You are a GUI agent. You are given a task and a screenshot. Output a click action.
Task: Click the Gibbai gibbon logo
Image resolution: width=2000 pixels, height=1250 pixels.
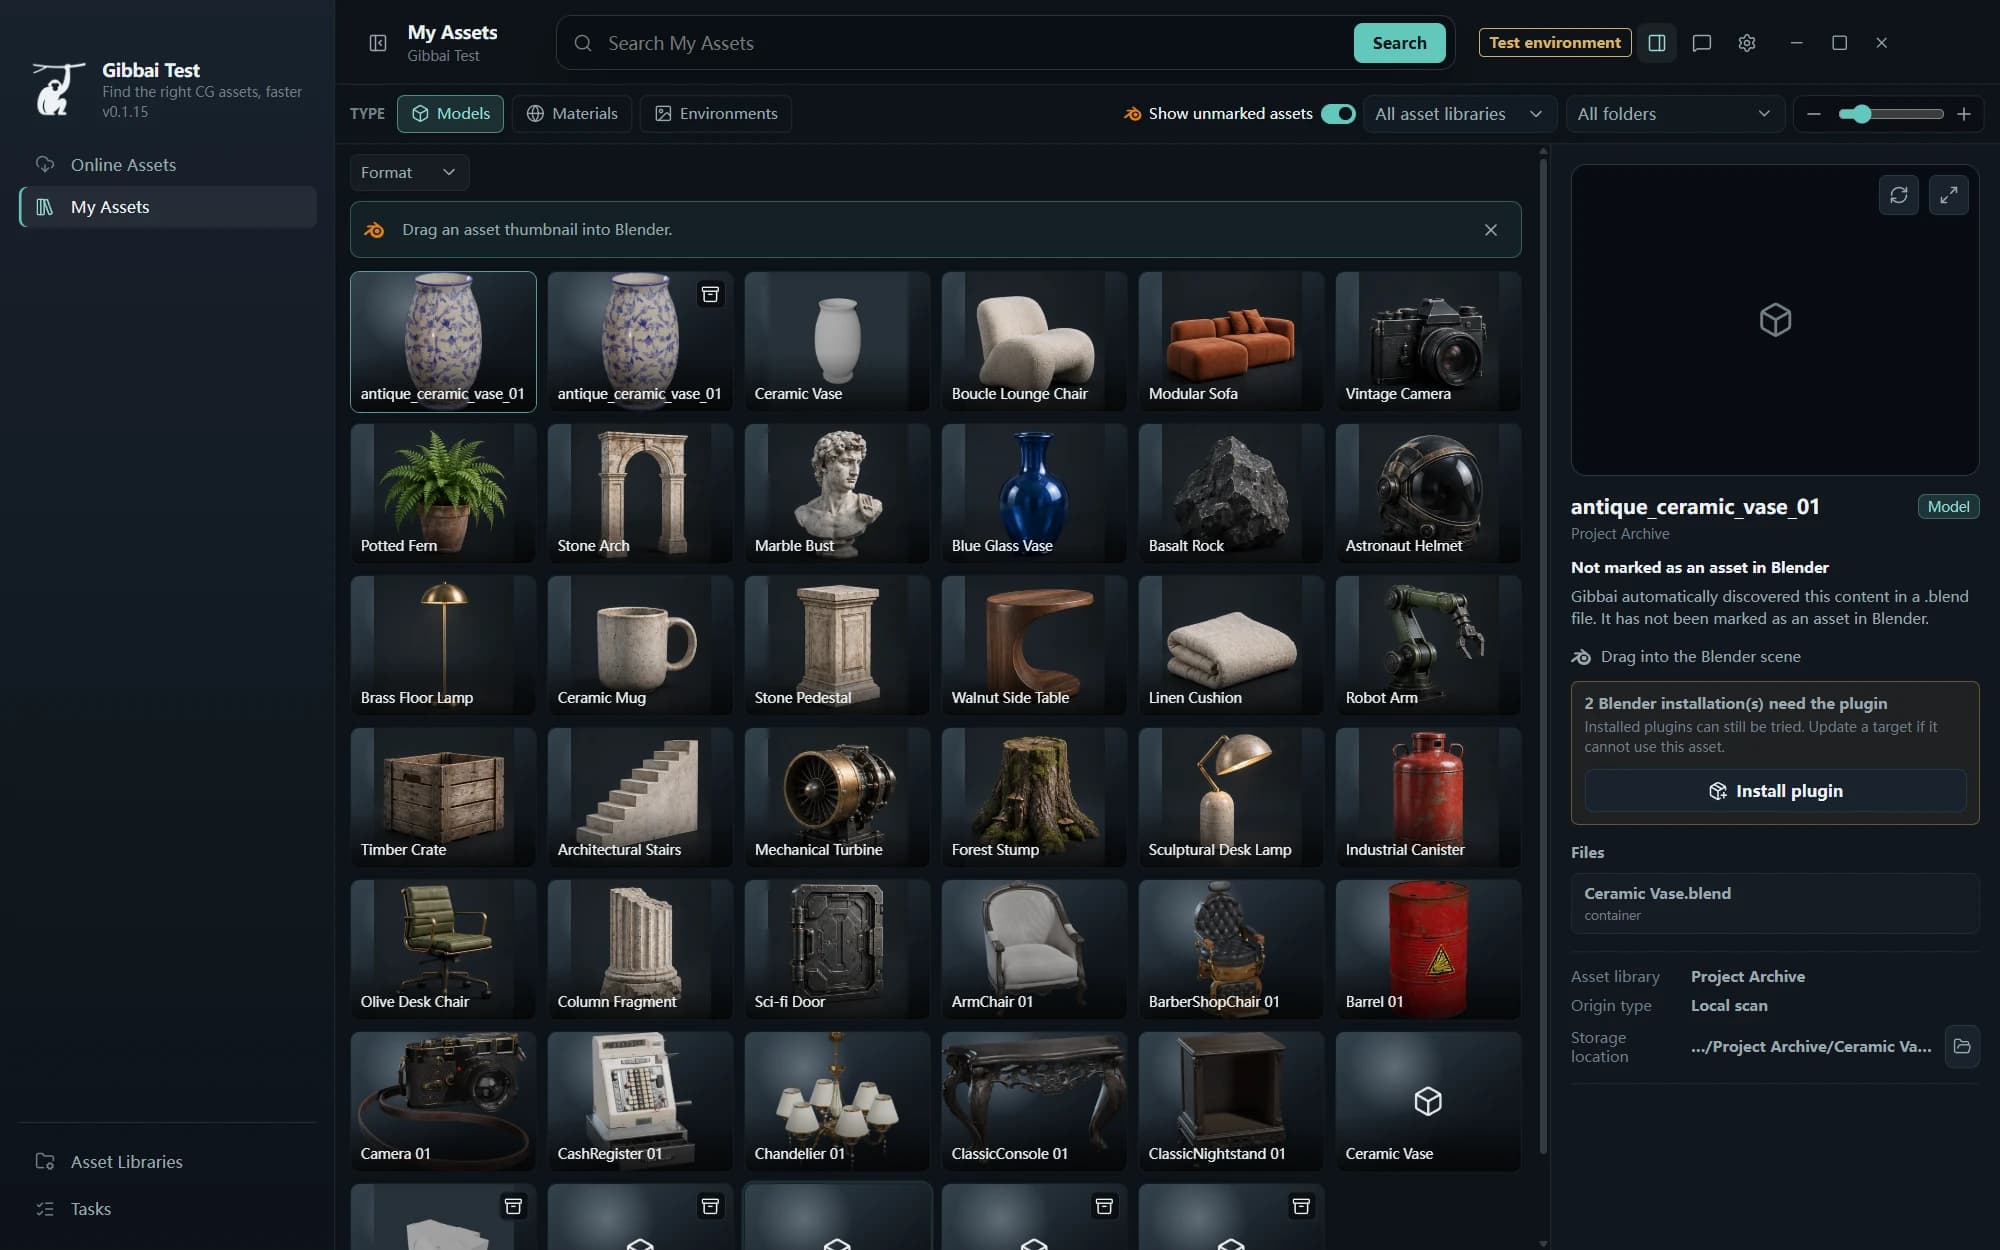pyautogui.click(x=58, y=89)
